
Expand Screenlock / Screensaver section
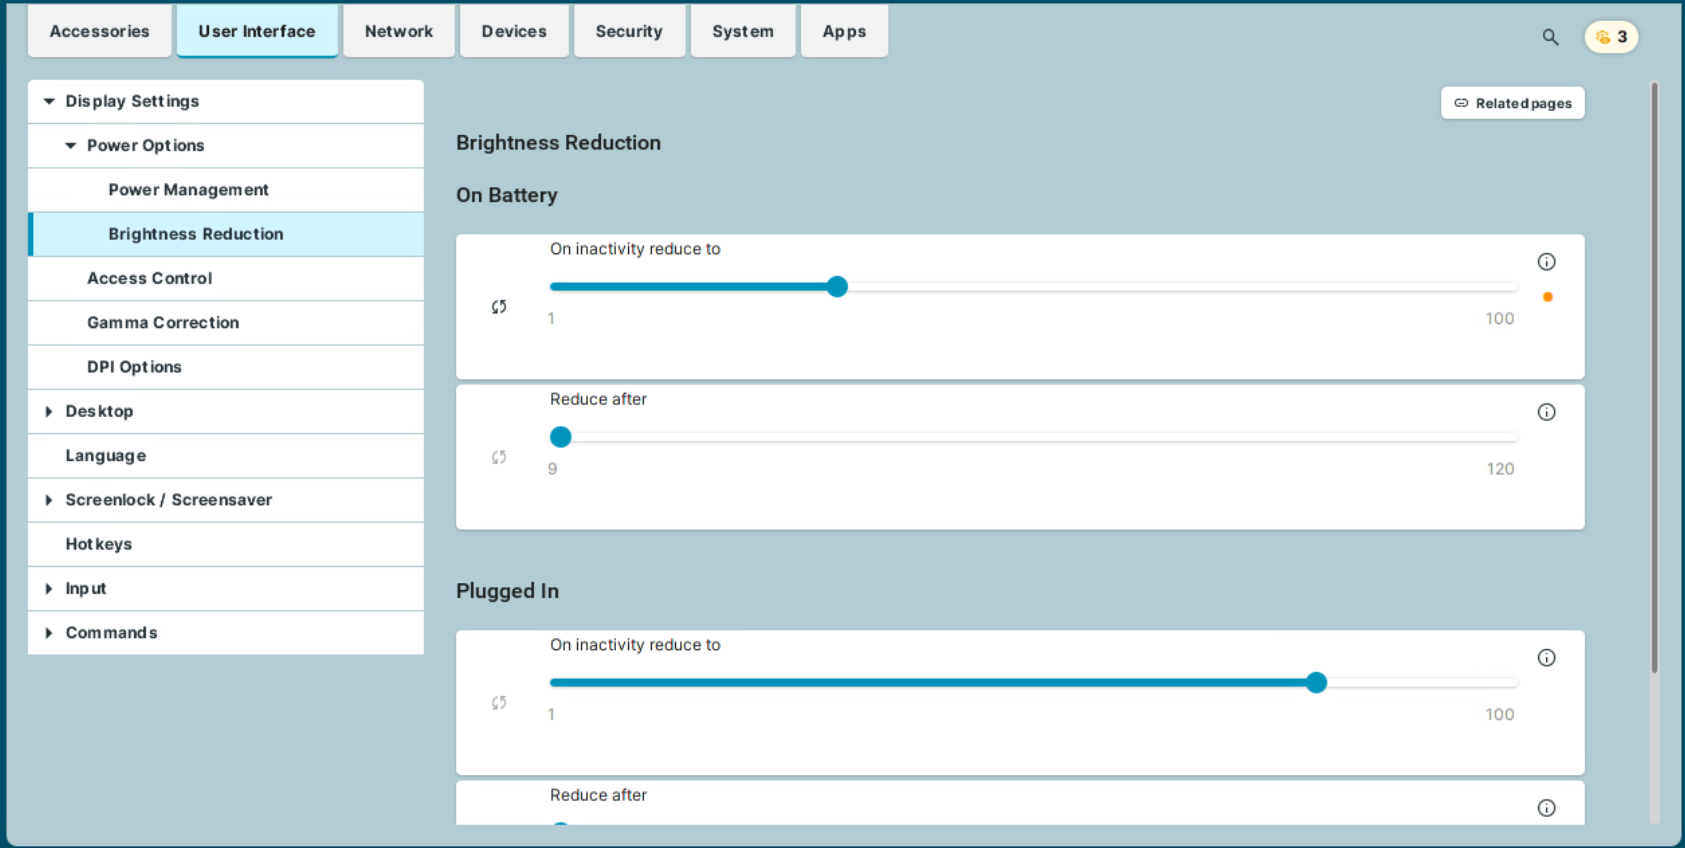pos(49,500)
